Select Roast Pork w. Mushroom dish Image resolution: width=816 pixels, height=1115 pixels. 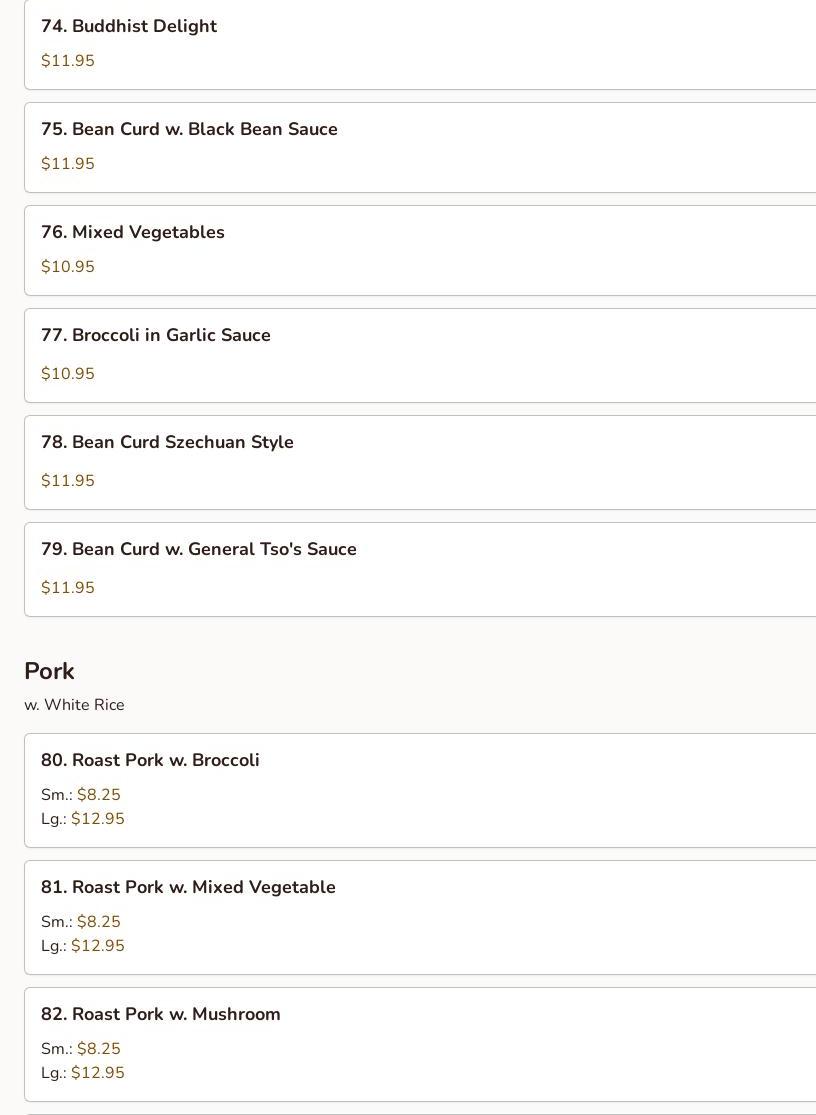pos(160,1015)
